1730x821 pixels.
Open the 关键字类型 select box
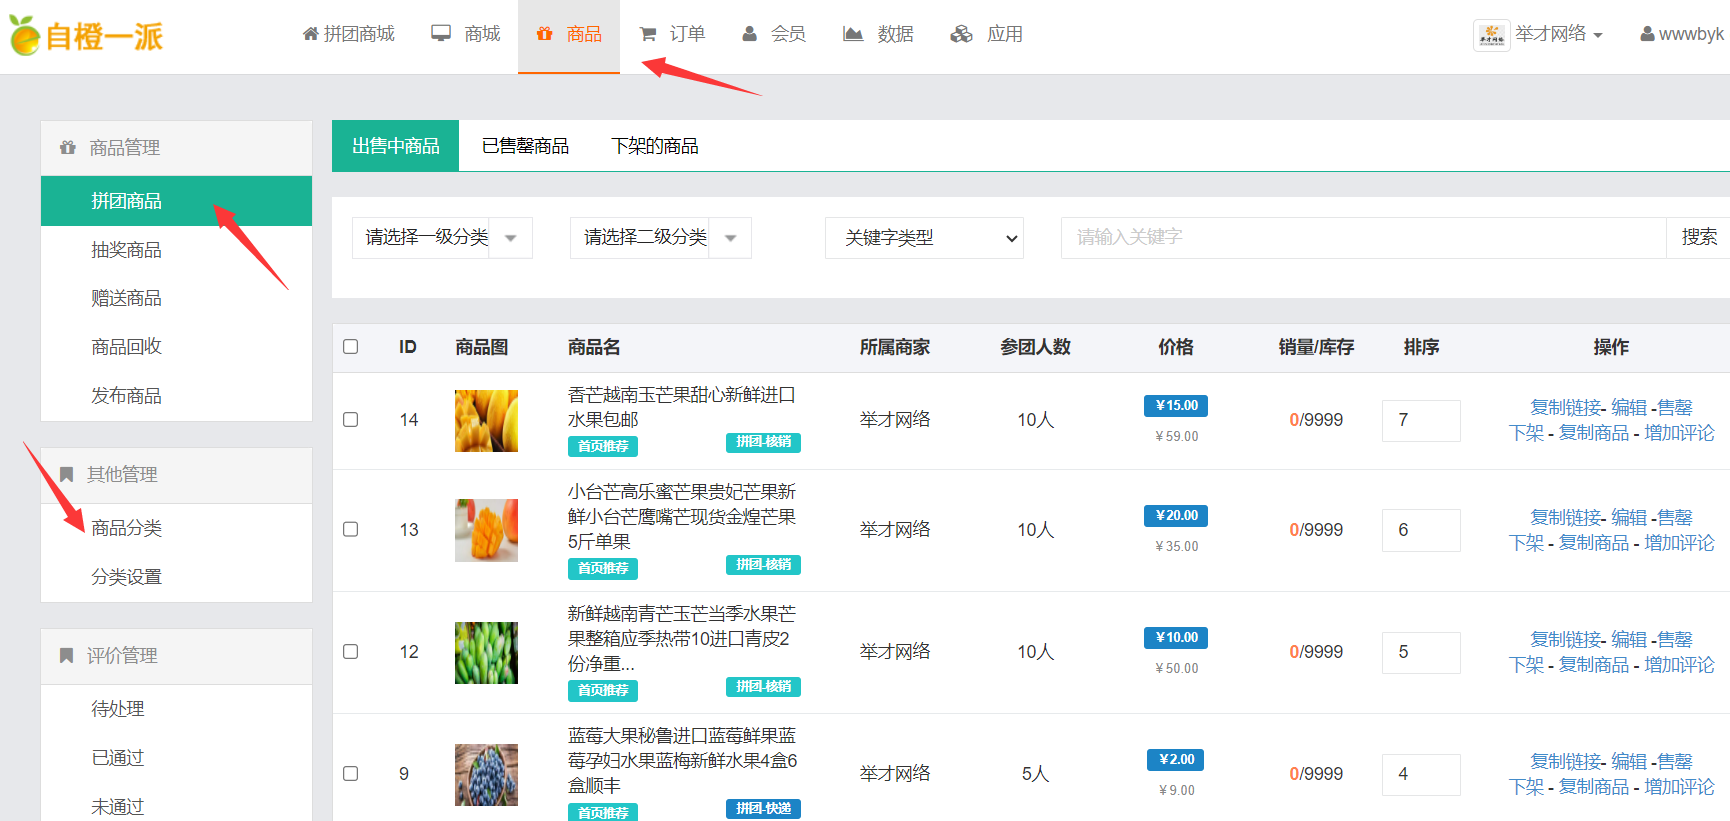tap(924, 238)
